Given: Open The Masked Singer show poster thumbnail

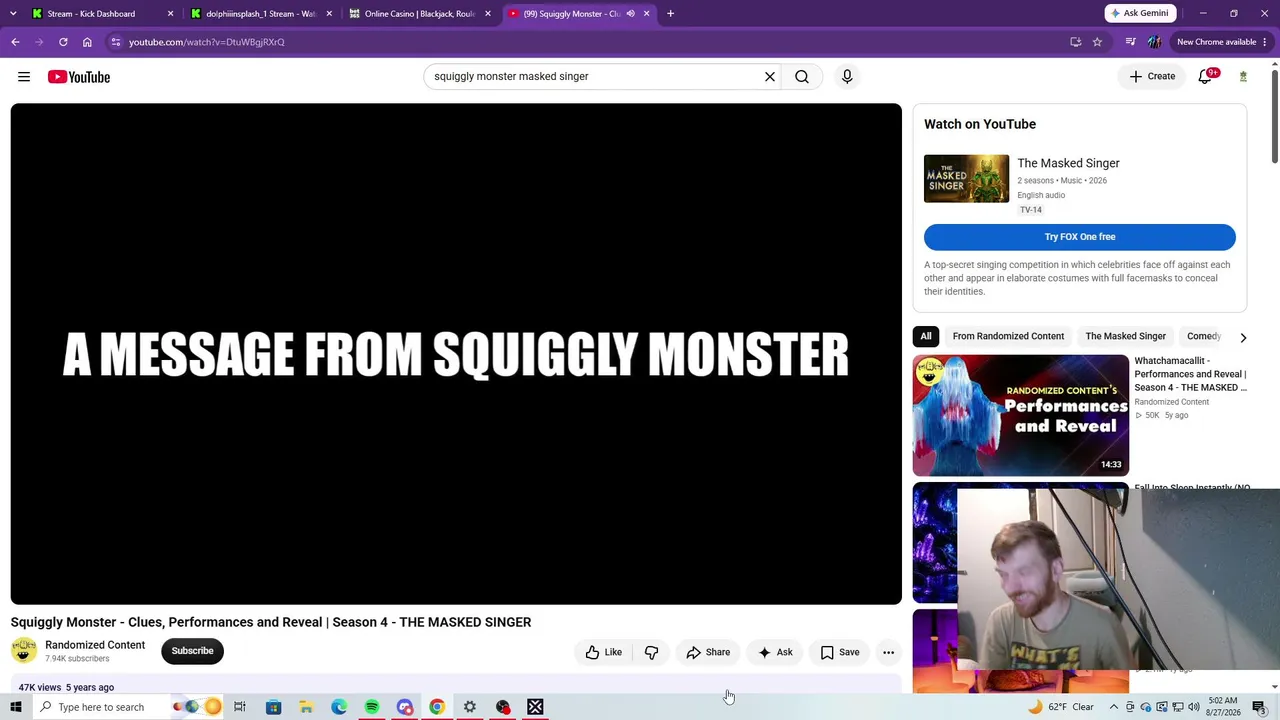Looking at the screenshot, I should (x=966, y=179).
